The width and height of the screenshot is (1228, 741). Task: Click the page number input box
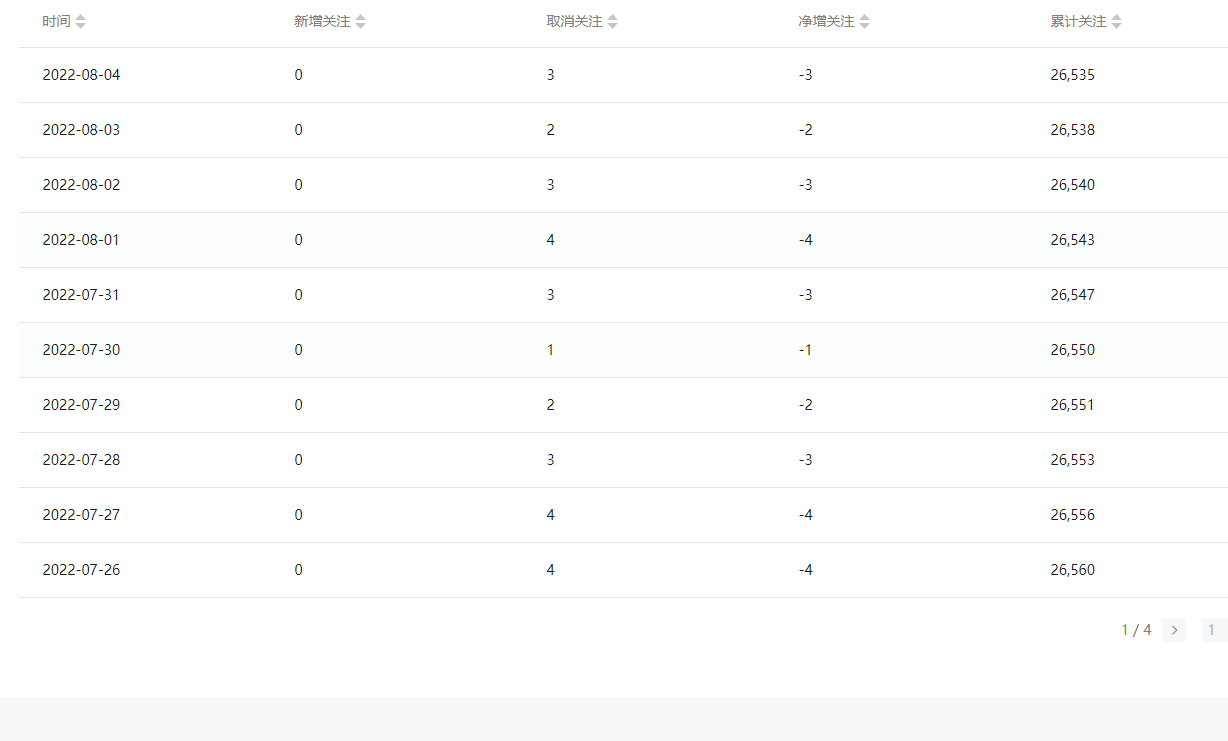1213,630
